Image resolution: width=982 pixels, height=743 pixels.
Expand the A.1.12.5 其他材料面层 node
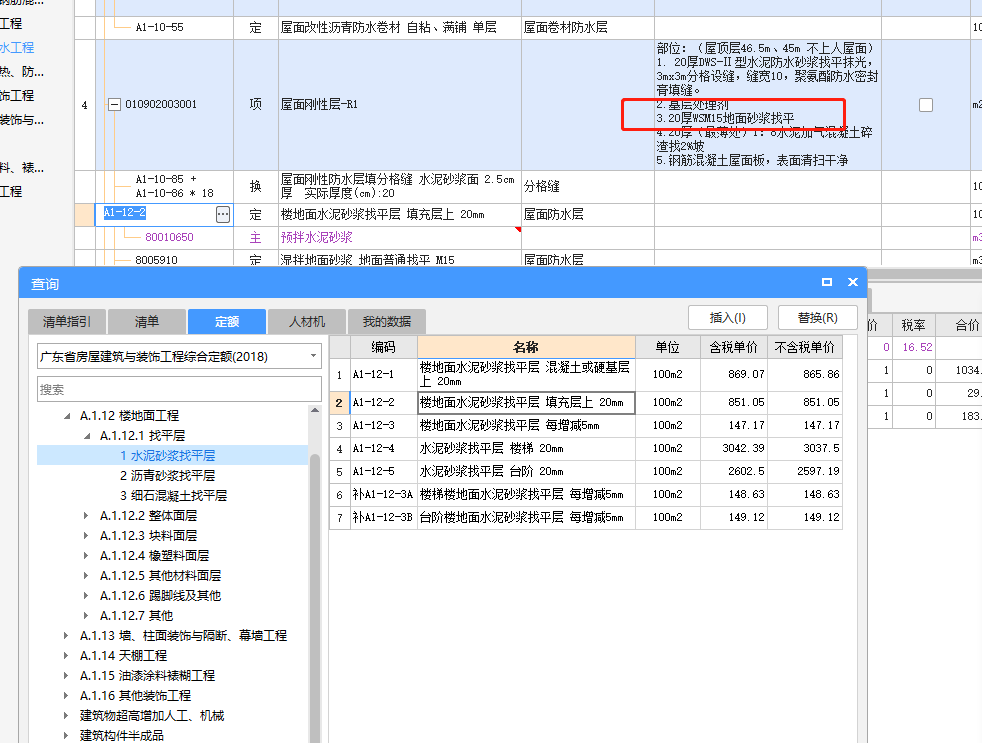point(86,576)
